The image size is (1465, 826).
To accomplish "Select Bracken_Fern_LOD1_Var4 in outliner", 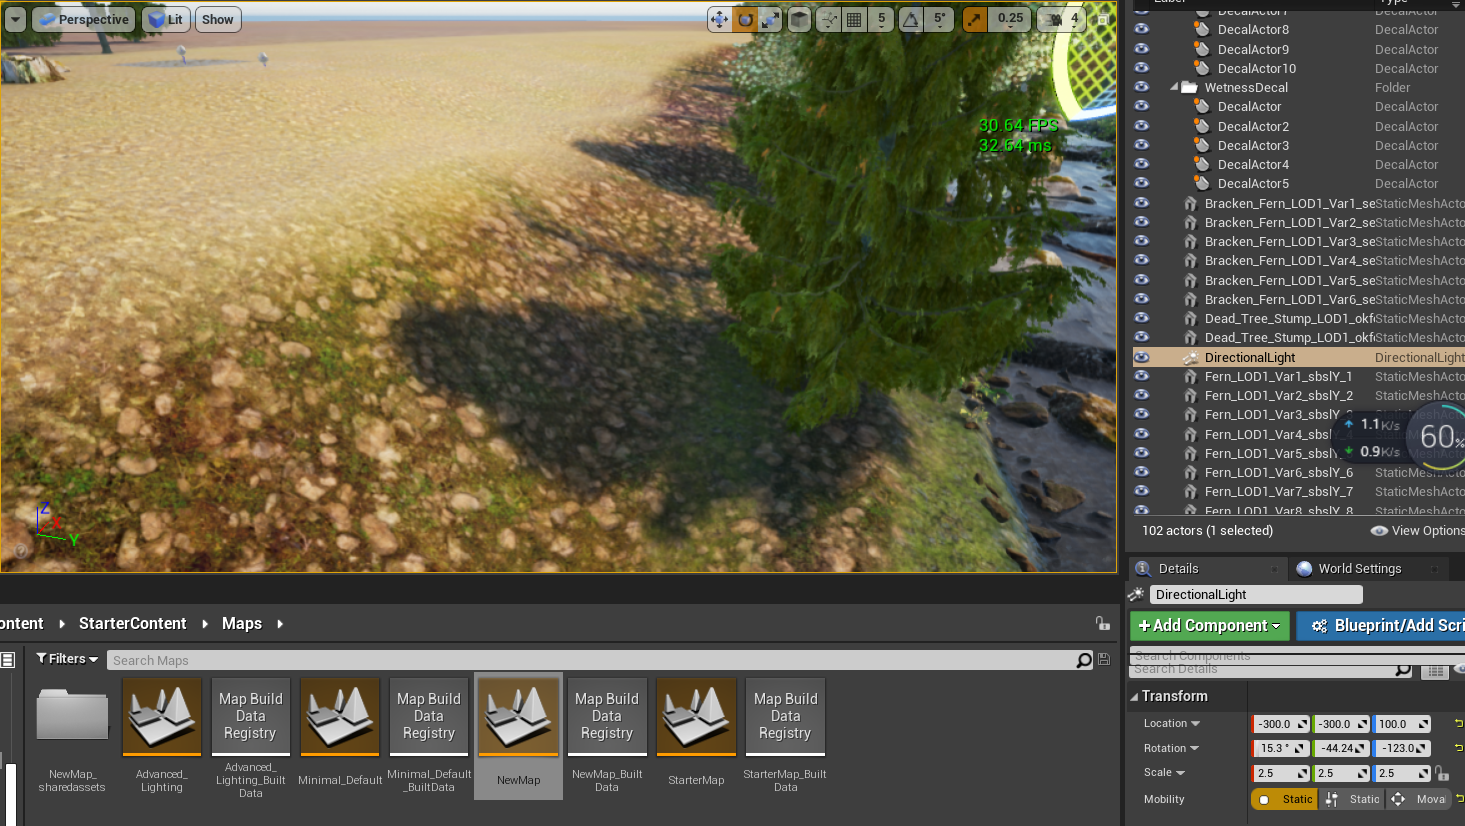I will point(1290,261).
